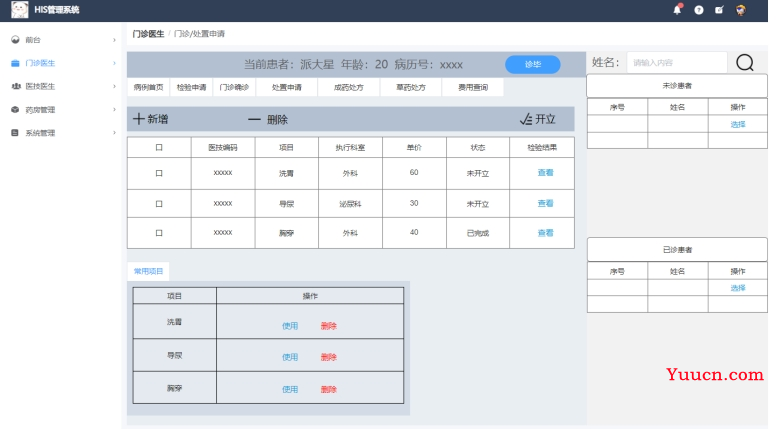Viewport: 776px width, 429px height.
Task: Delete the common item 洗胃
Action: coord(329,326)
